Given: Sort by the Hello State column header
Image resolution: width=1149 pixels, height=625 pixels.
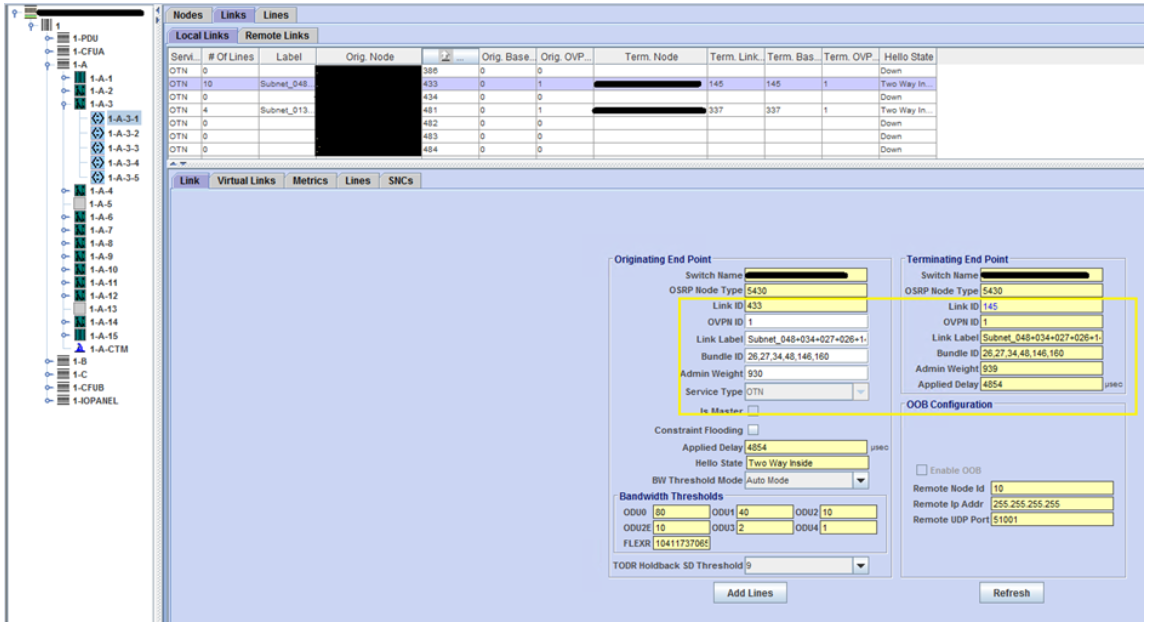Looking at the screenshot, I should (x=908, y=56).
